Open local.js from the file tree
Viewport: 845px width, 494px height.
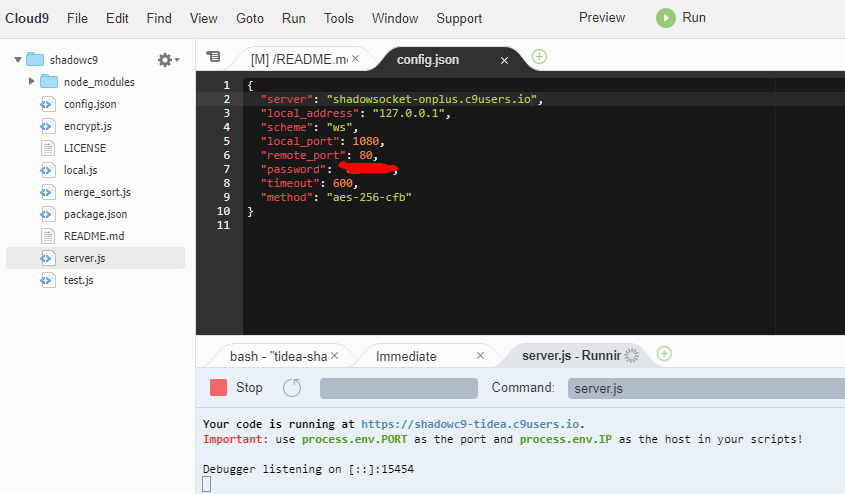coord(80,170)
